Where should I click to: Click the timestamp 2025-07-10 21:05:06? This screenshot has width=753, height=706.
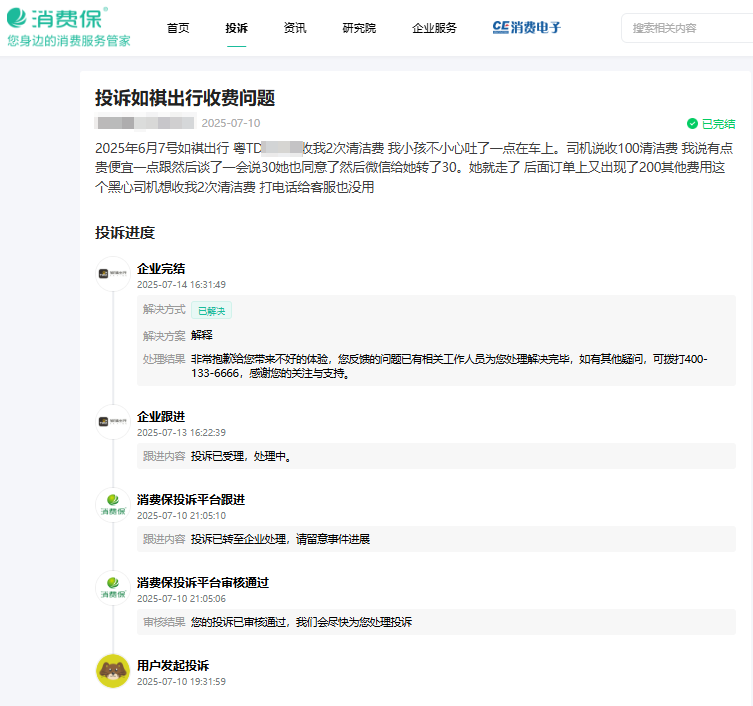coord(181,599)
